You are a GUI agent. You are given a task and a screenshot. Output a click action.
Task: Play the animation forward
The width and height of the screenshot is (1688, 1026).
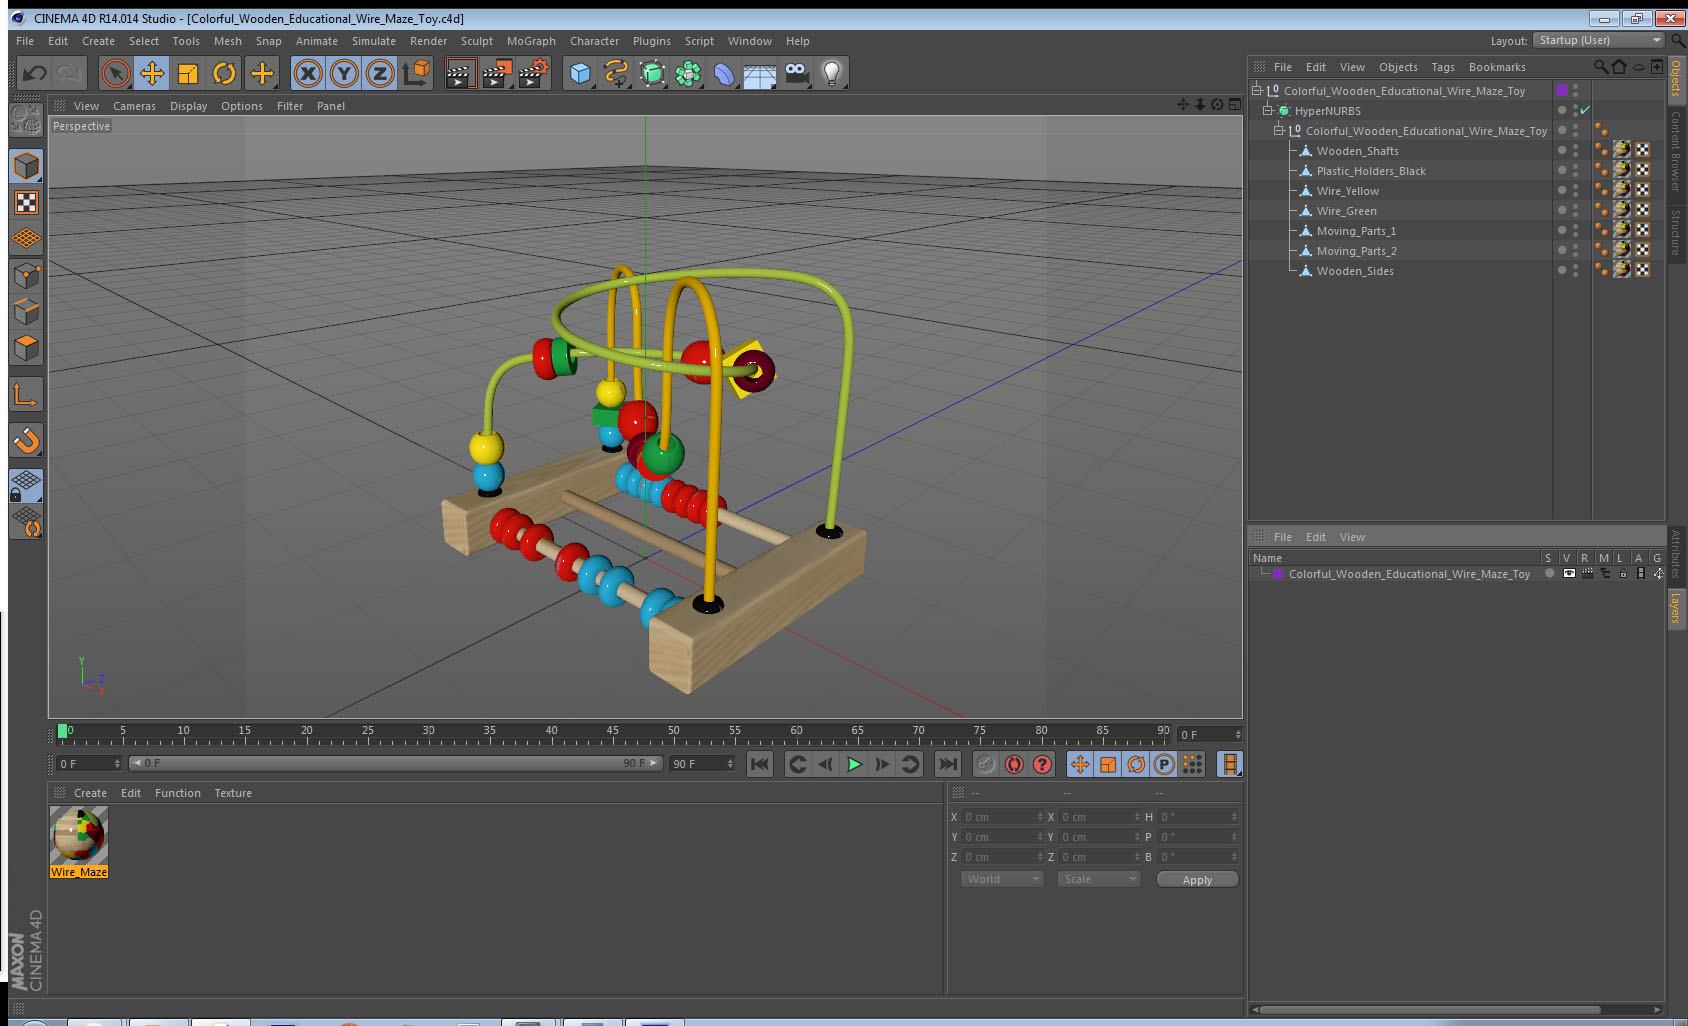[x=854, y=764]
